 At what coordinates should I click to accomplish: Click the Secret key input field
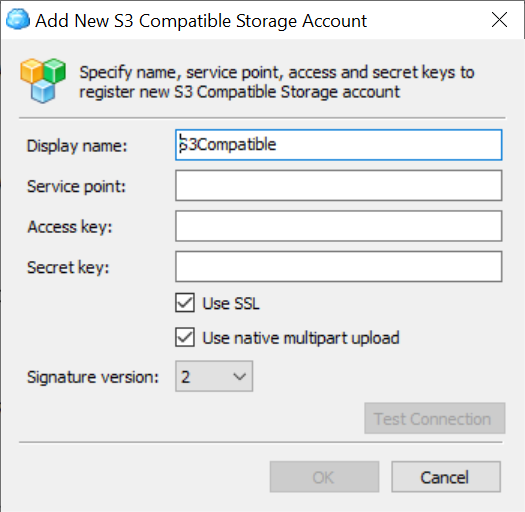(x=339, y=267)
